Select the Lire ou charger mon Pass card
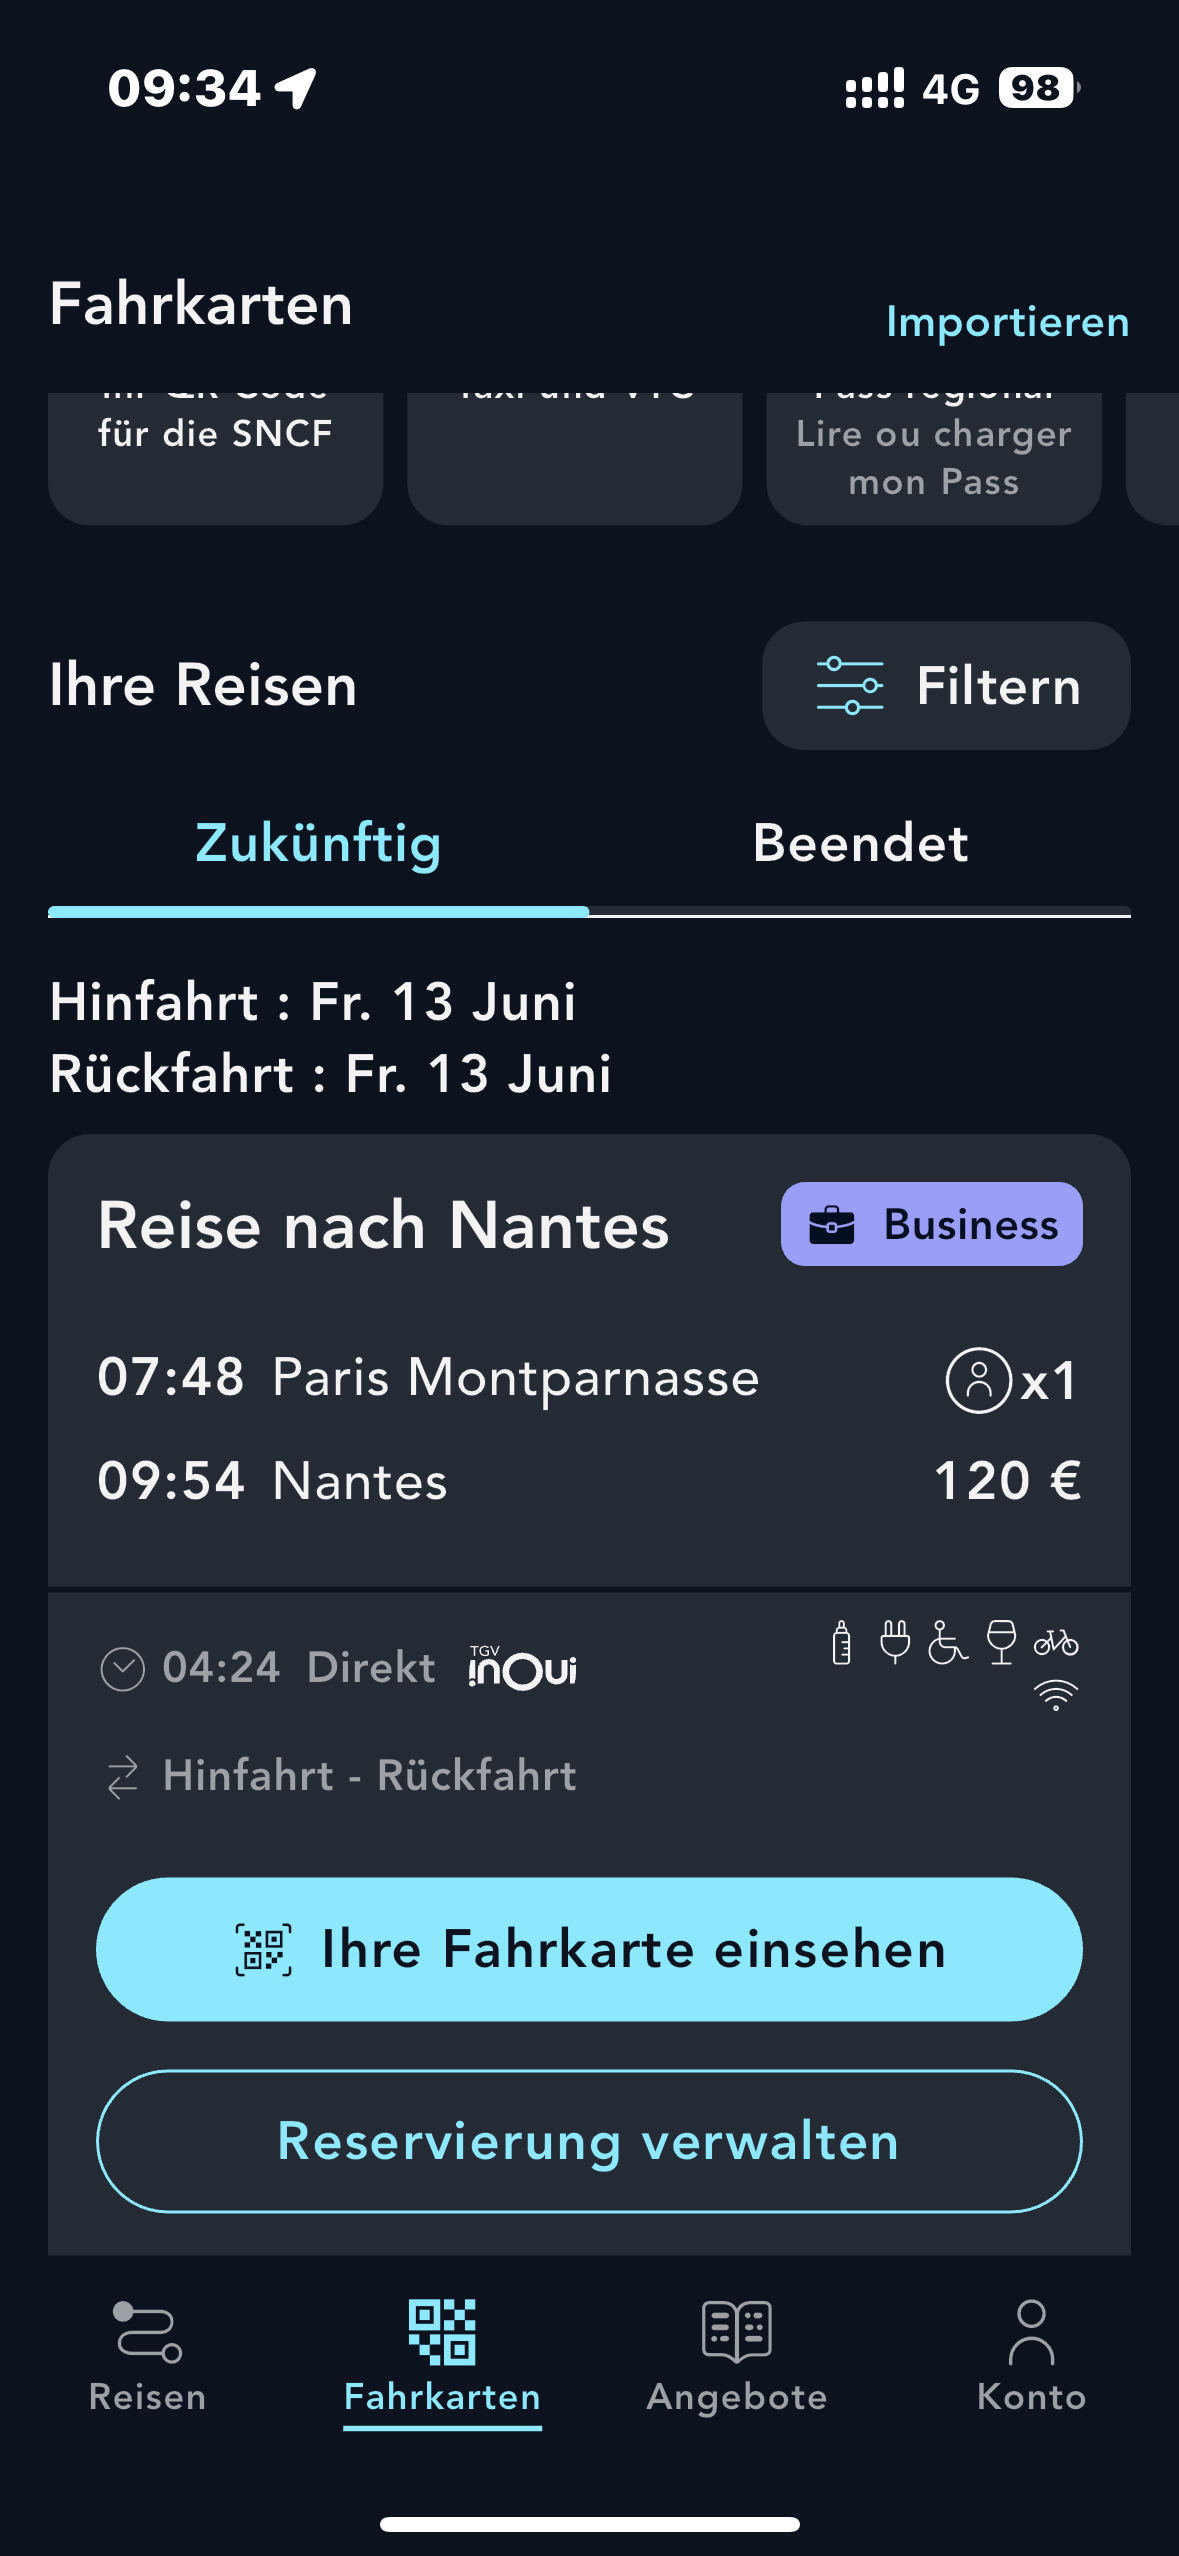The height and width of the screenshot is (2556, 1179). click(933, 457)
